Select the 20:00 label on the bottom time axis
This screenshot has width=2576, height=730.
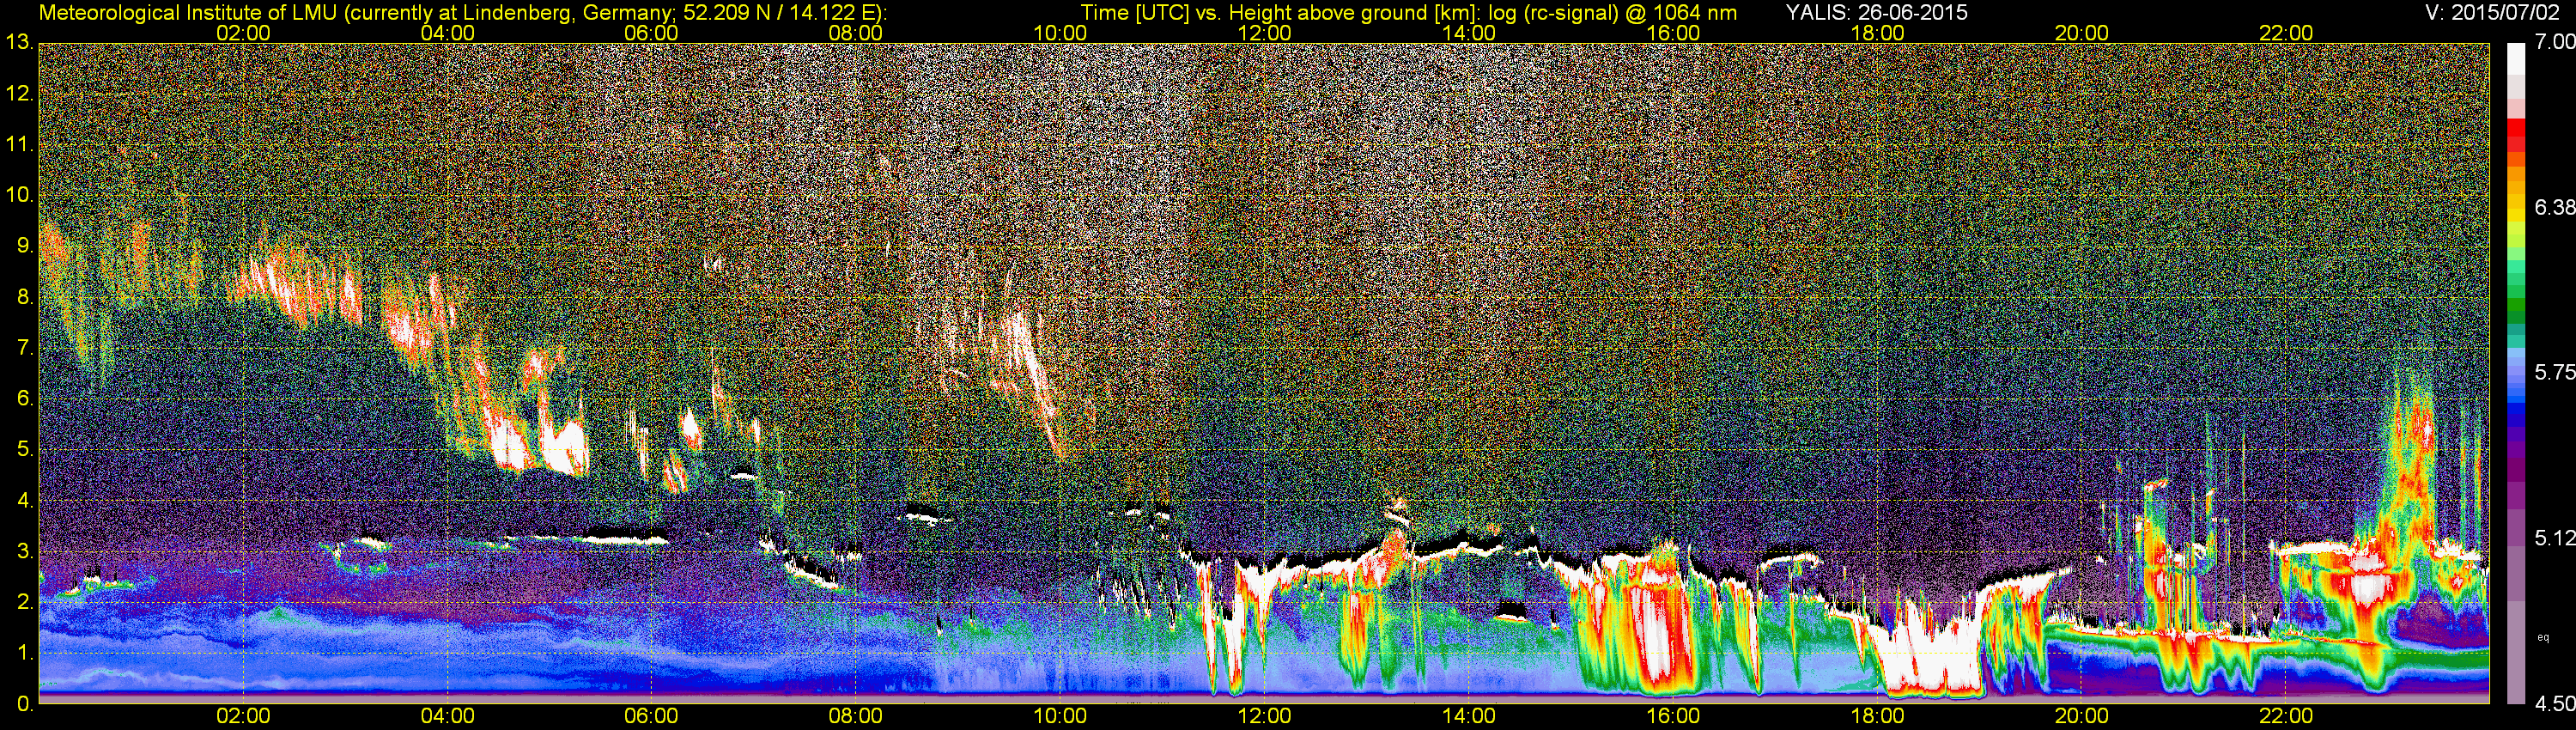[2082, 716]
